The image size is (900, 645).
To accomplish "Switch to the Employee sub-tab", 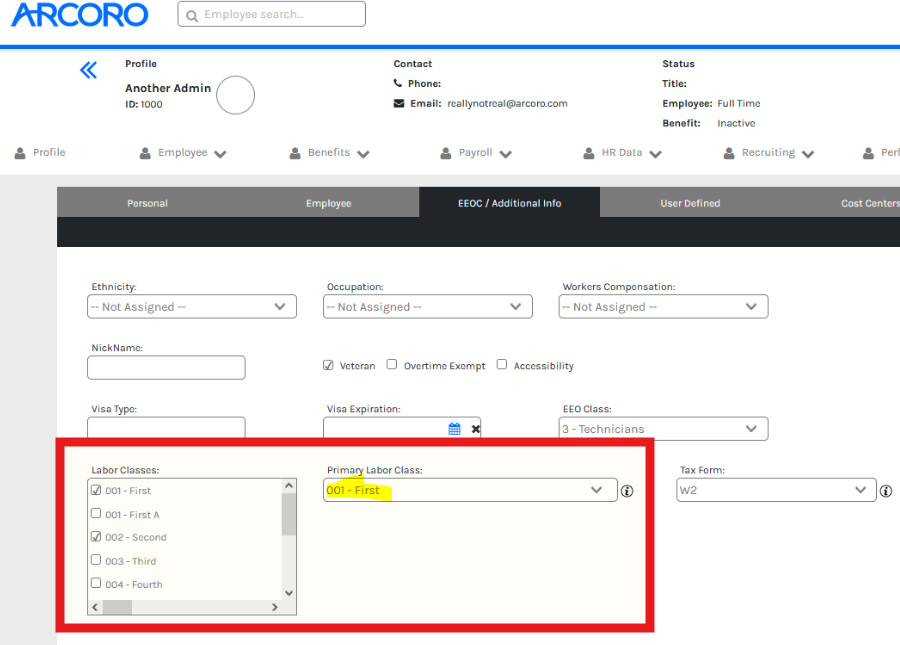I will [328, 203].
